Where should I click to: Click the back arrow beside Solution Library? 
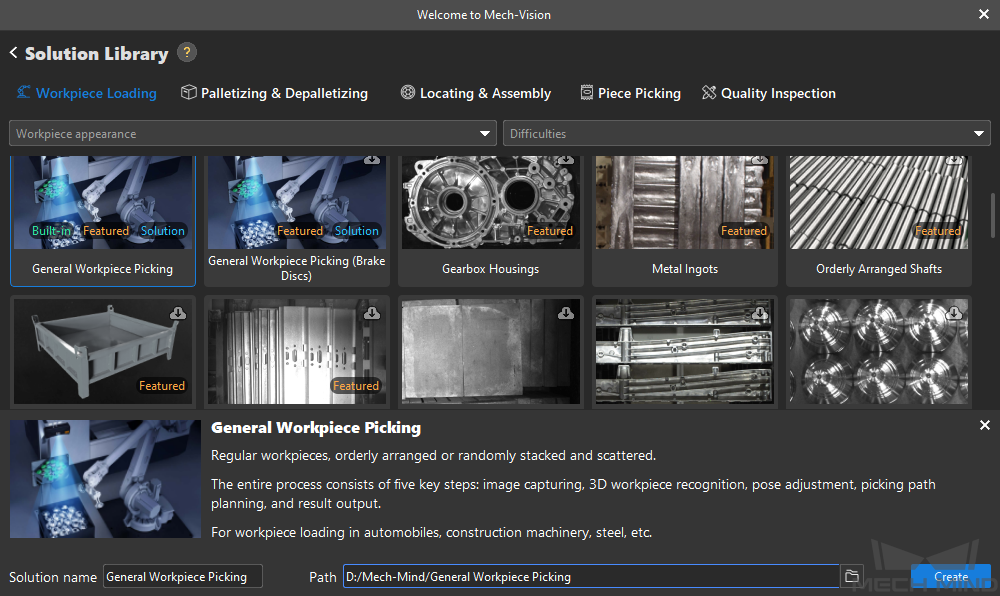click(14, 53)
